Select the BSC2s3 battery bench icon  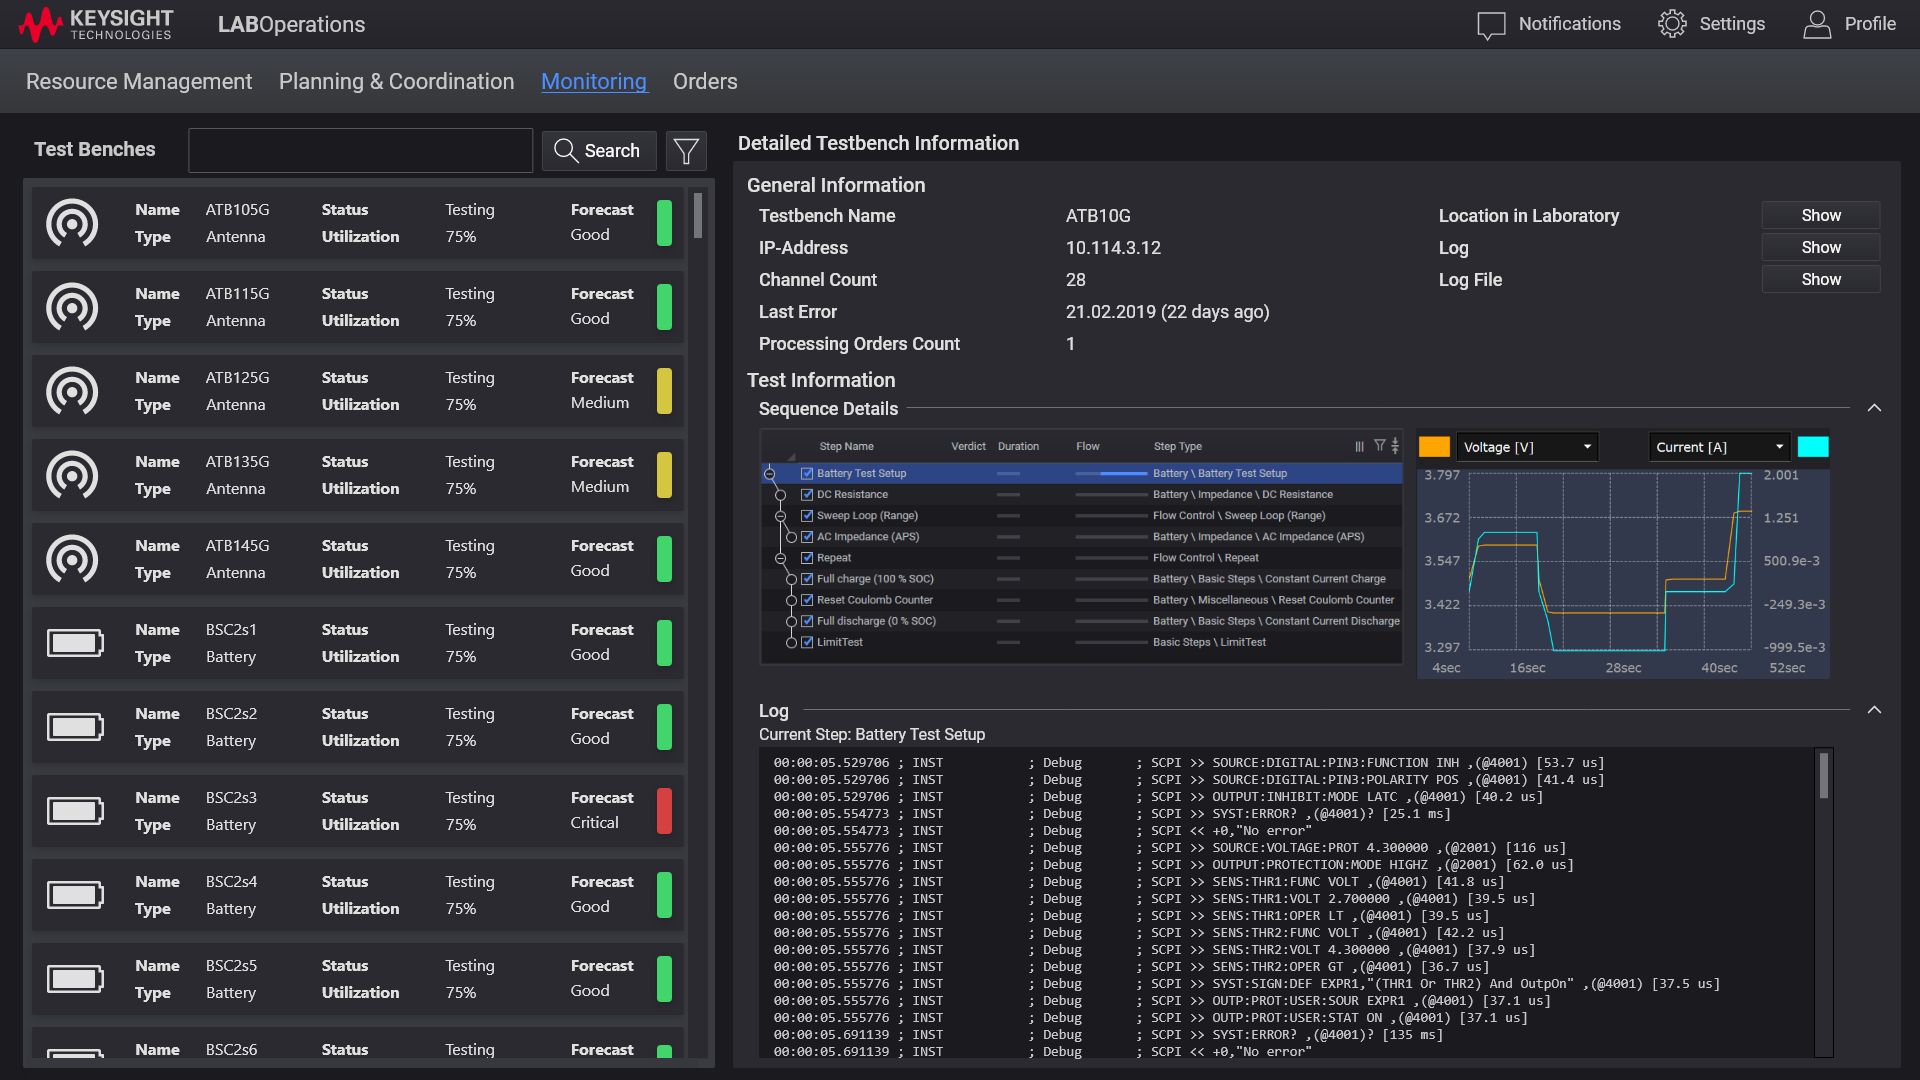(x=75, y=811)
